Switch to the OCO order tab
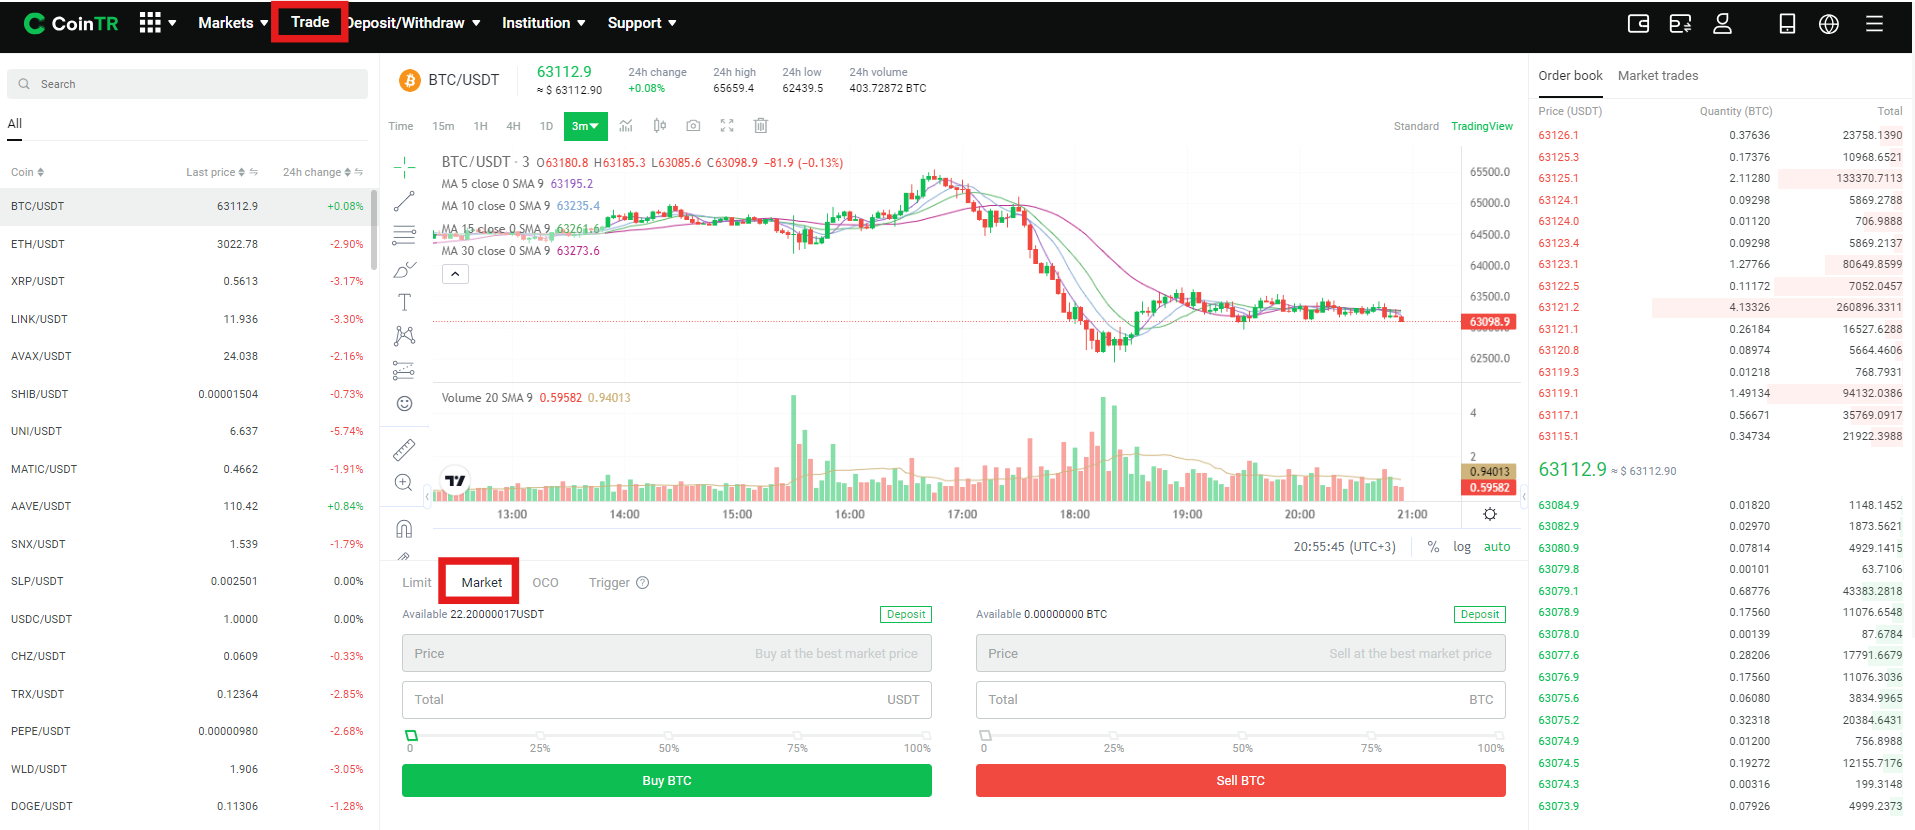The height and width of the screenshot is (830, 1915). [x=545, y=583]
